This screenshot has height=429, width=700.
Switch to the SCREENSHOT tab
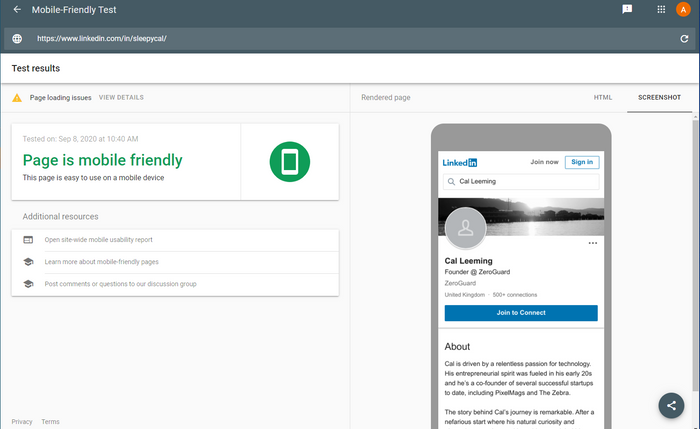tap(659, 97)
